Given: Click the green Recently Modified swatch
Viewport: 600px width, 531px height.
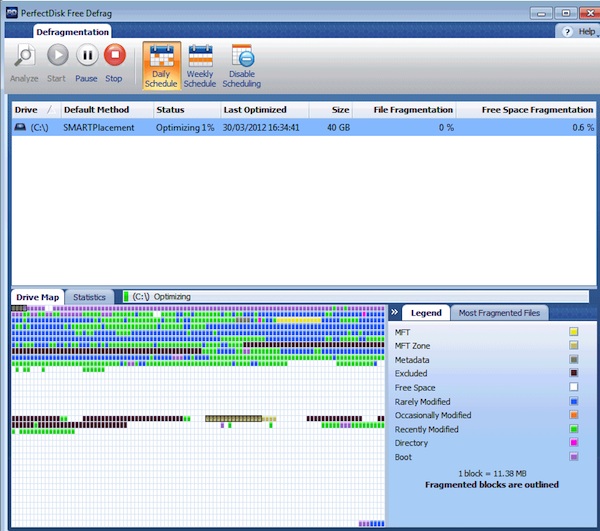Looking at the screenshot, I should pos(573,429).
